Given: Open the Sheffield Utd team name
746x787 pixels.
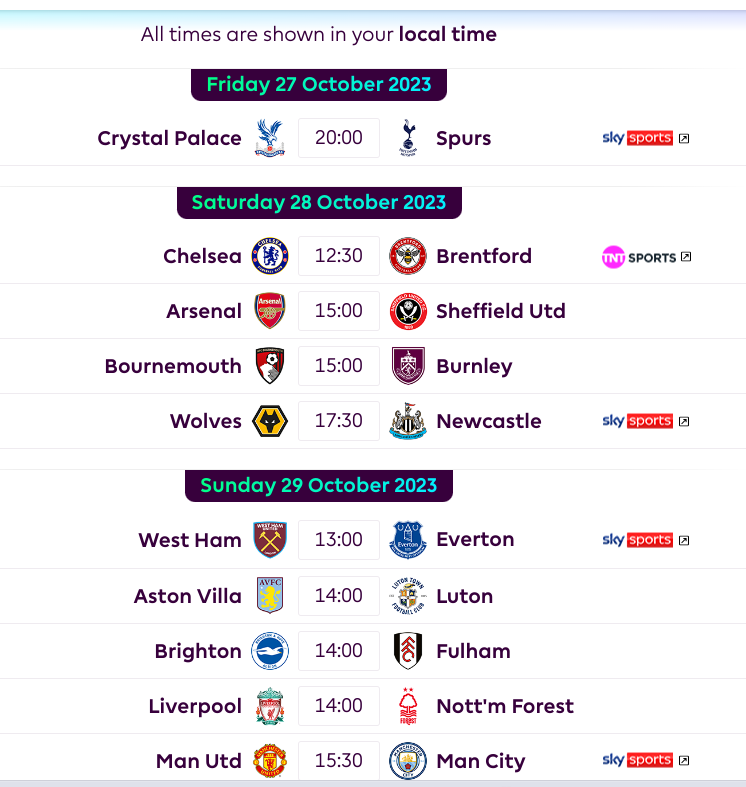Looking at the screenshot, I should tap(501, 311).
